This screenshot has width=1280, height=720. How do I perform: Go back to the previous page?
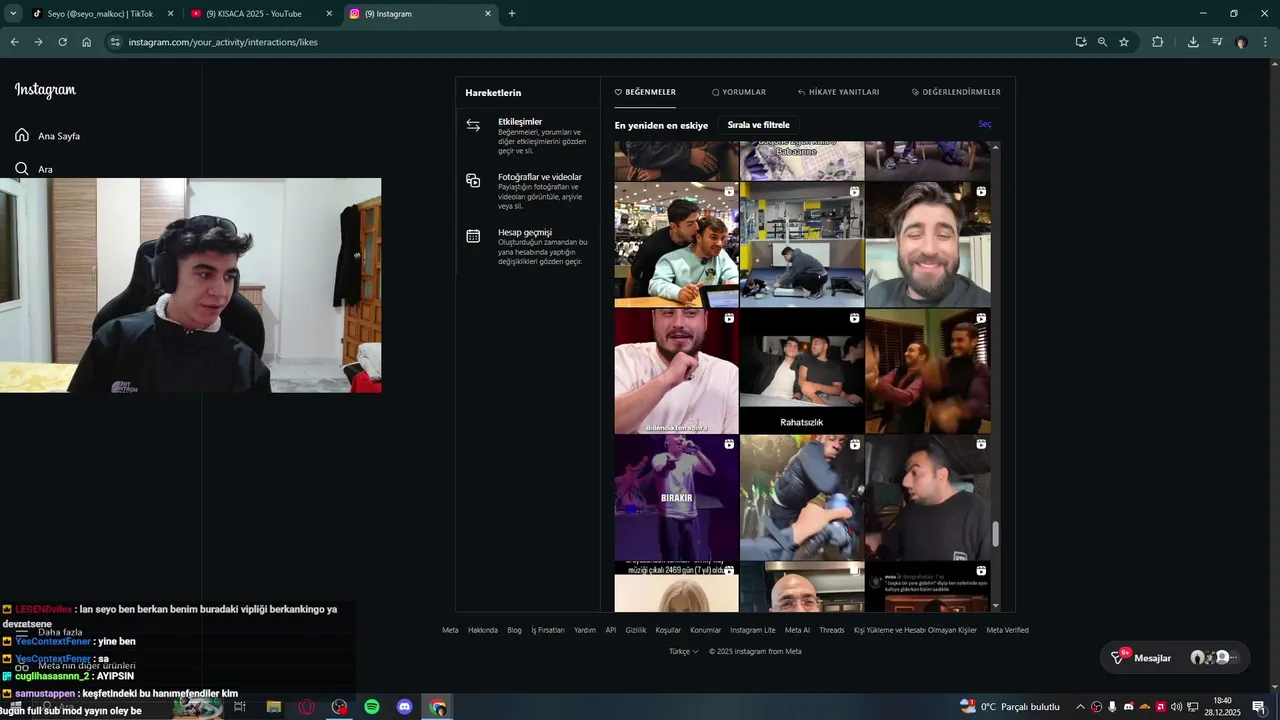[14, 42]
